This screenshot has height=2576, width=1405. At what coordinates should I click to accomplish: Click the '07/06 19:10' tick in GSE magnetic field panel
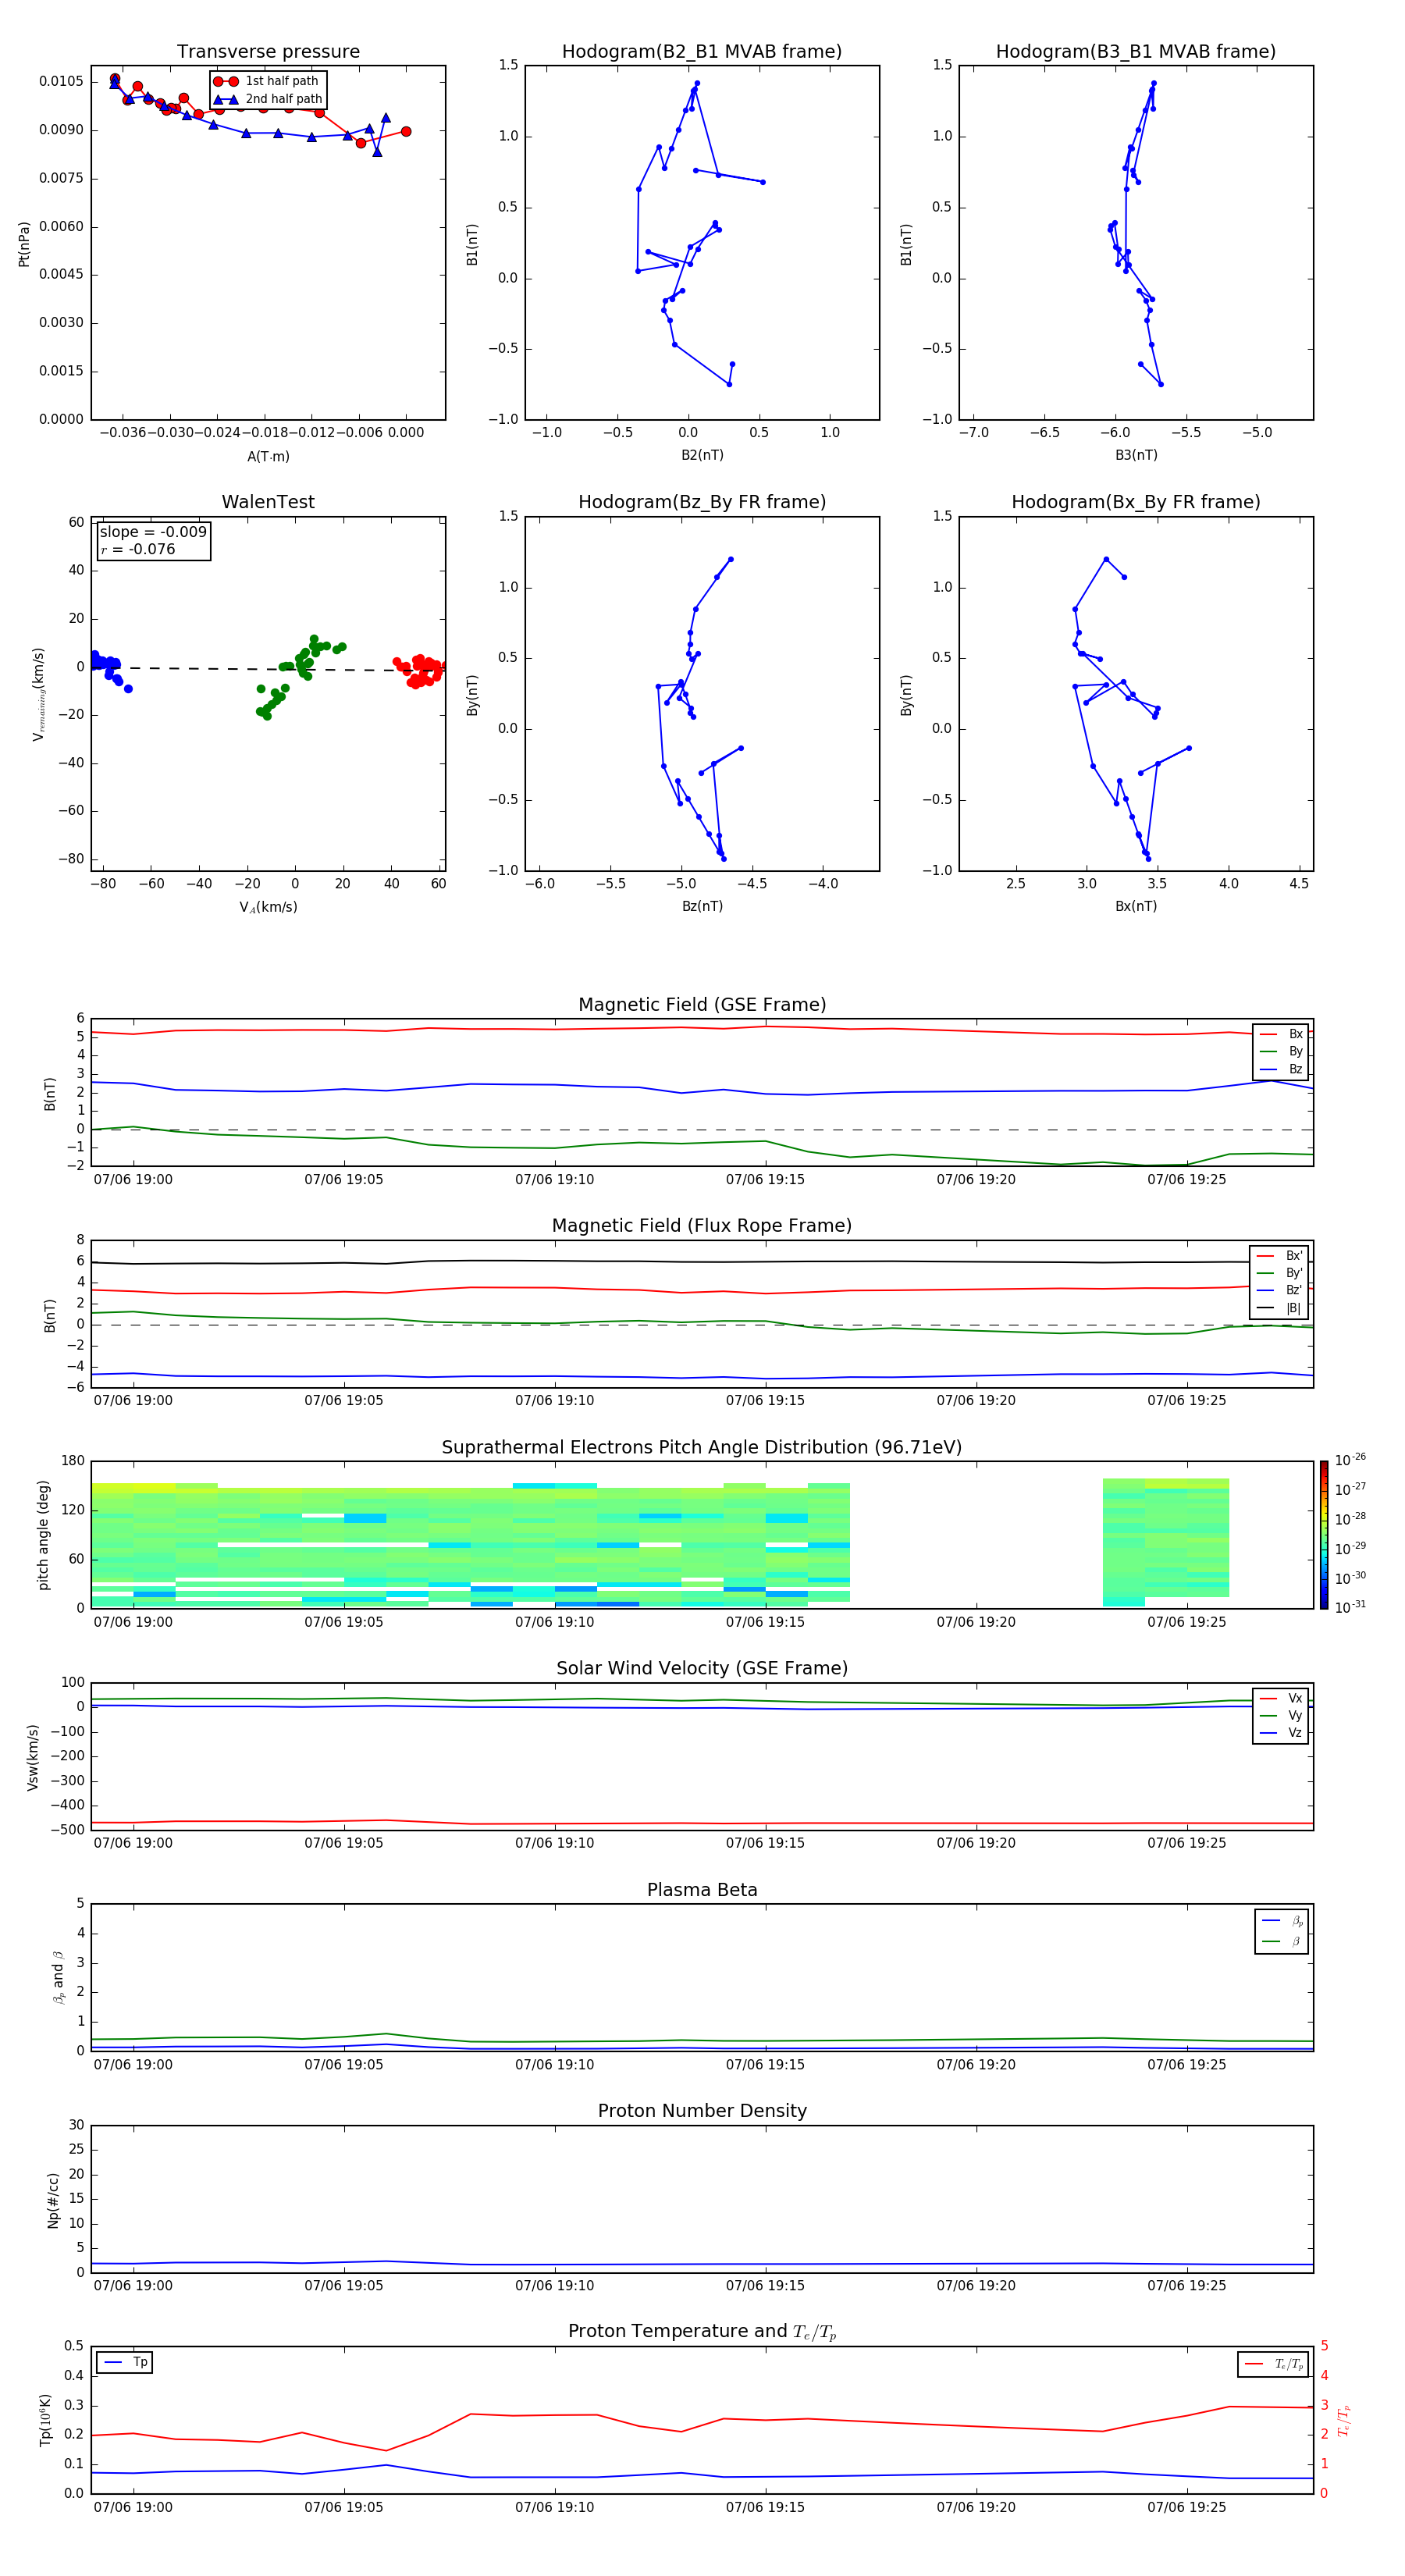click(555, 1180)
